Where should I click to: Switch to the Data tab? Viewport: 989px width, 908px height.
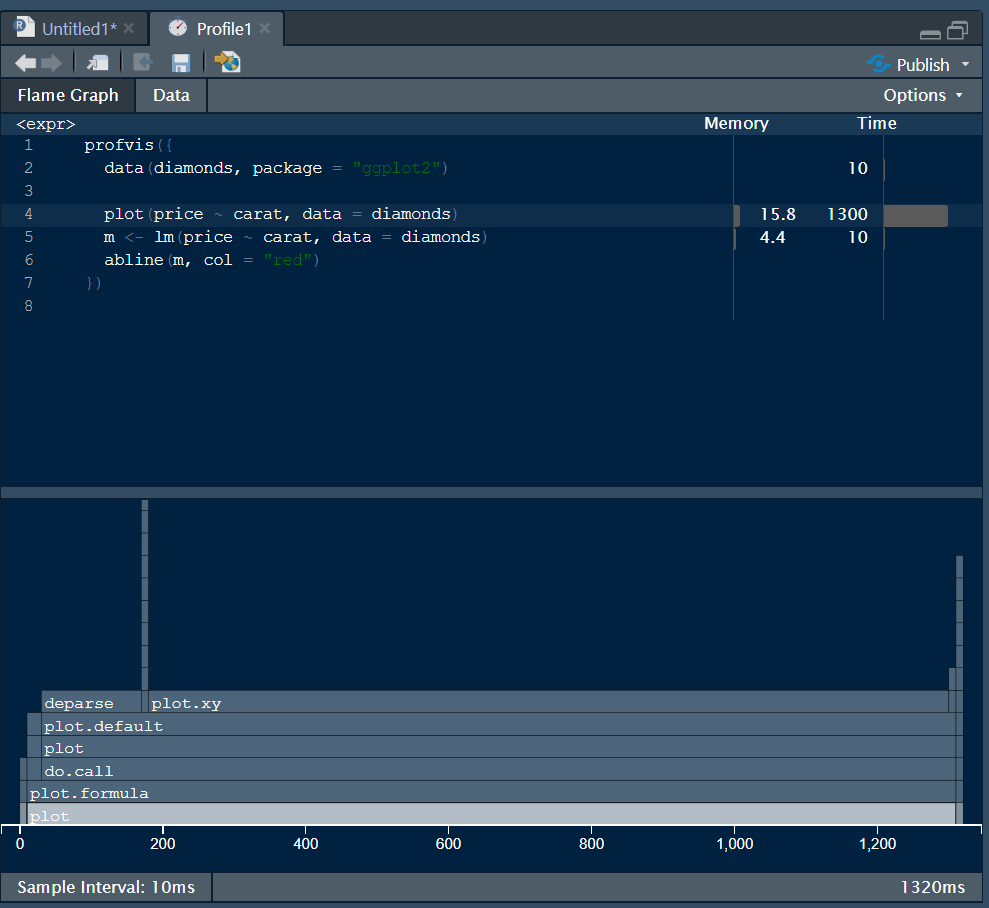172,95
